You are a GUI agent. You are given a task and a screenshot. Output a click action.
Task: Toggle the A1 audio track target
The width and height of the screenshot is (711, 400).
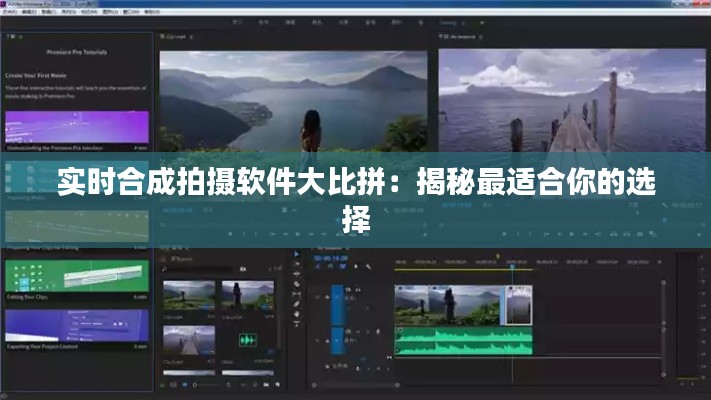click(x=337, y=338)
